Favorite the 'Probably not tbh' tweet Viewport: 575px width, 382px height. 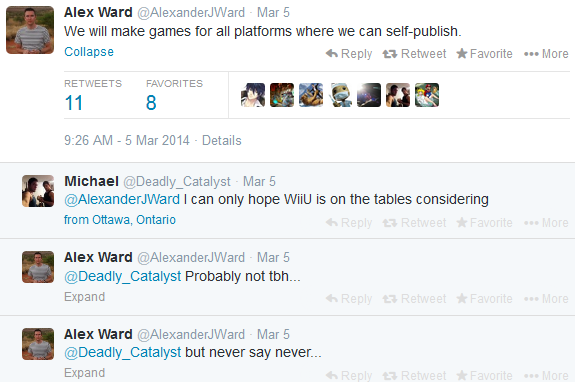(484, 299)
